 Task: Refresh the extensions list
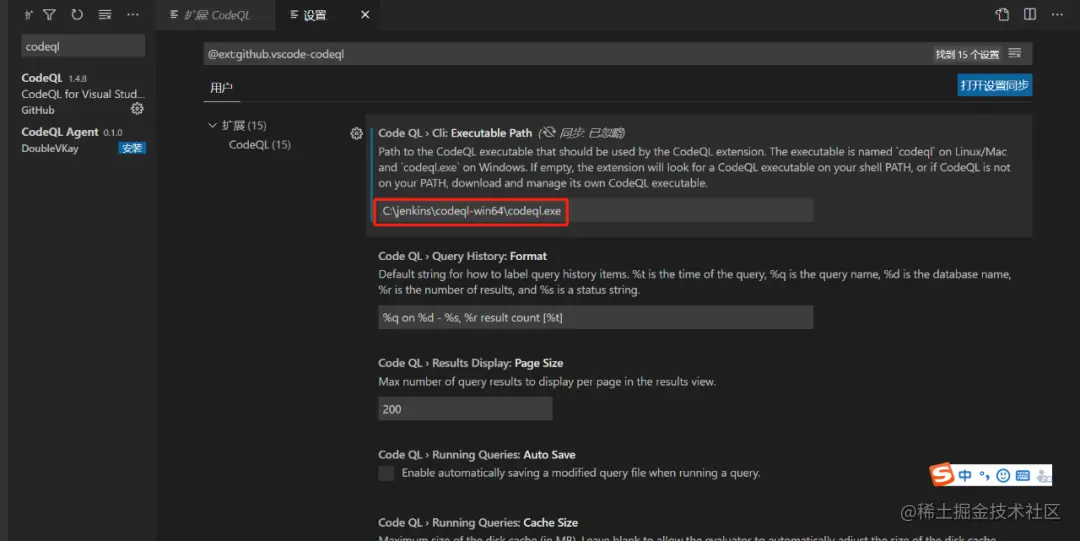[77, 14]
